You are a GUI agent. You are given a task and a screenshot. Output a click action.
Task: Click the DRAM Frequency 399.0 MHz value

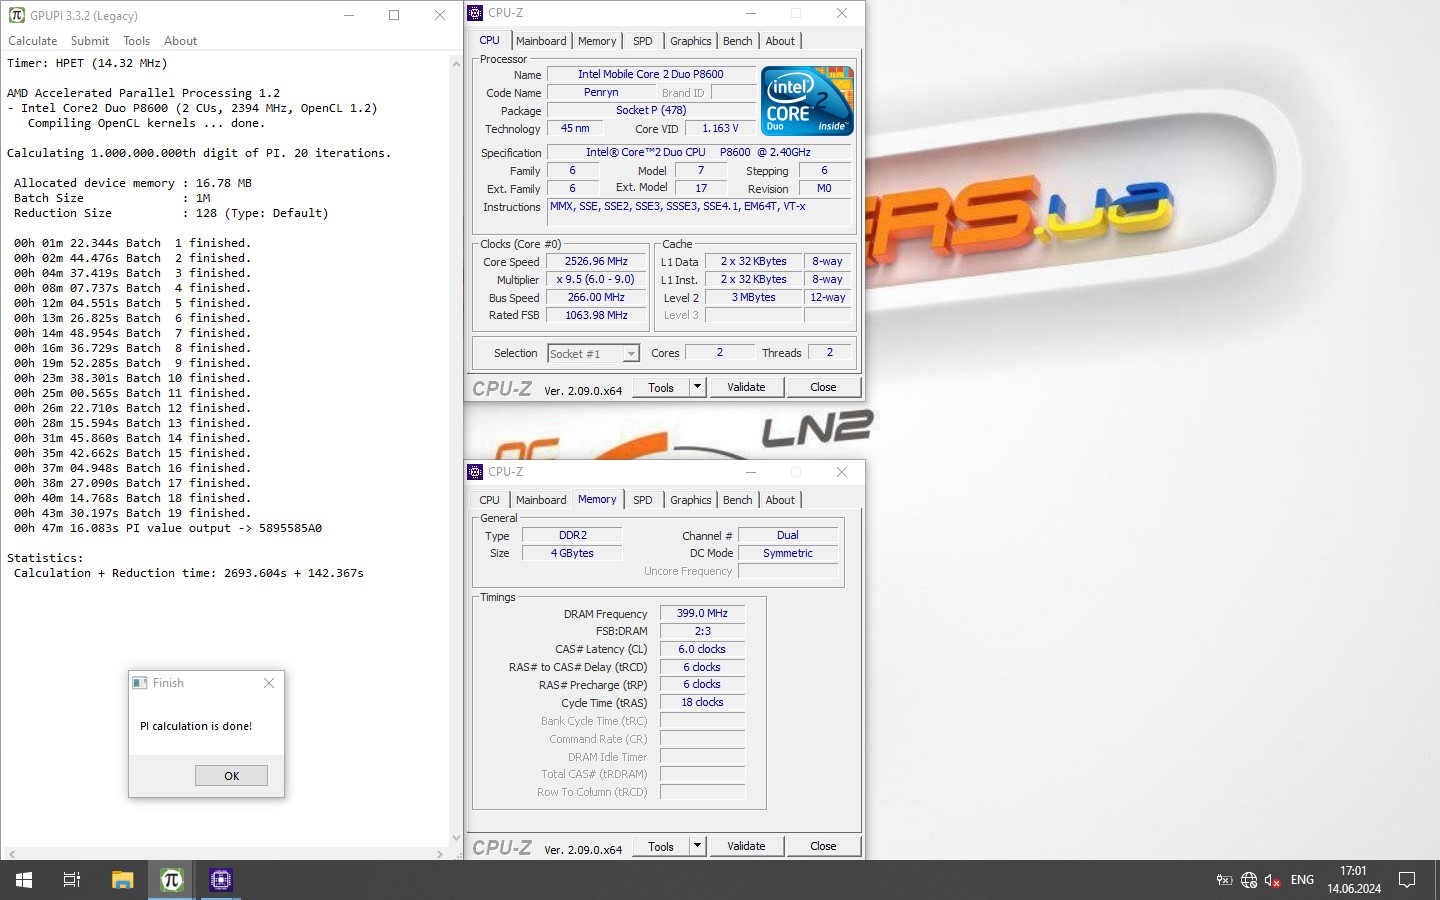coord(702,614)
